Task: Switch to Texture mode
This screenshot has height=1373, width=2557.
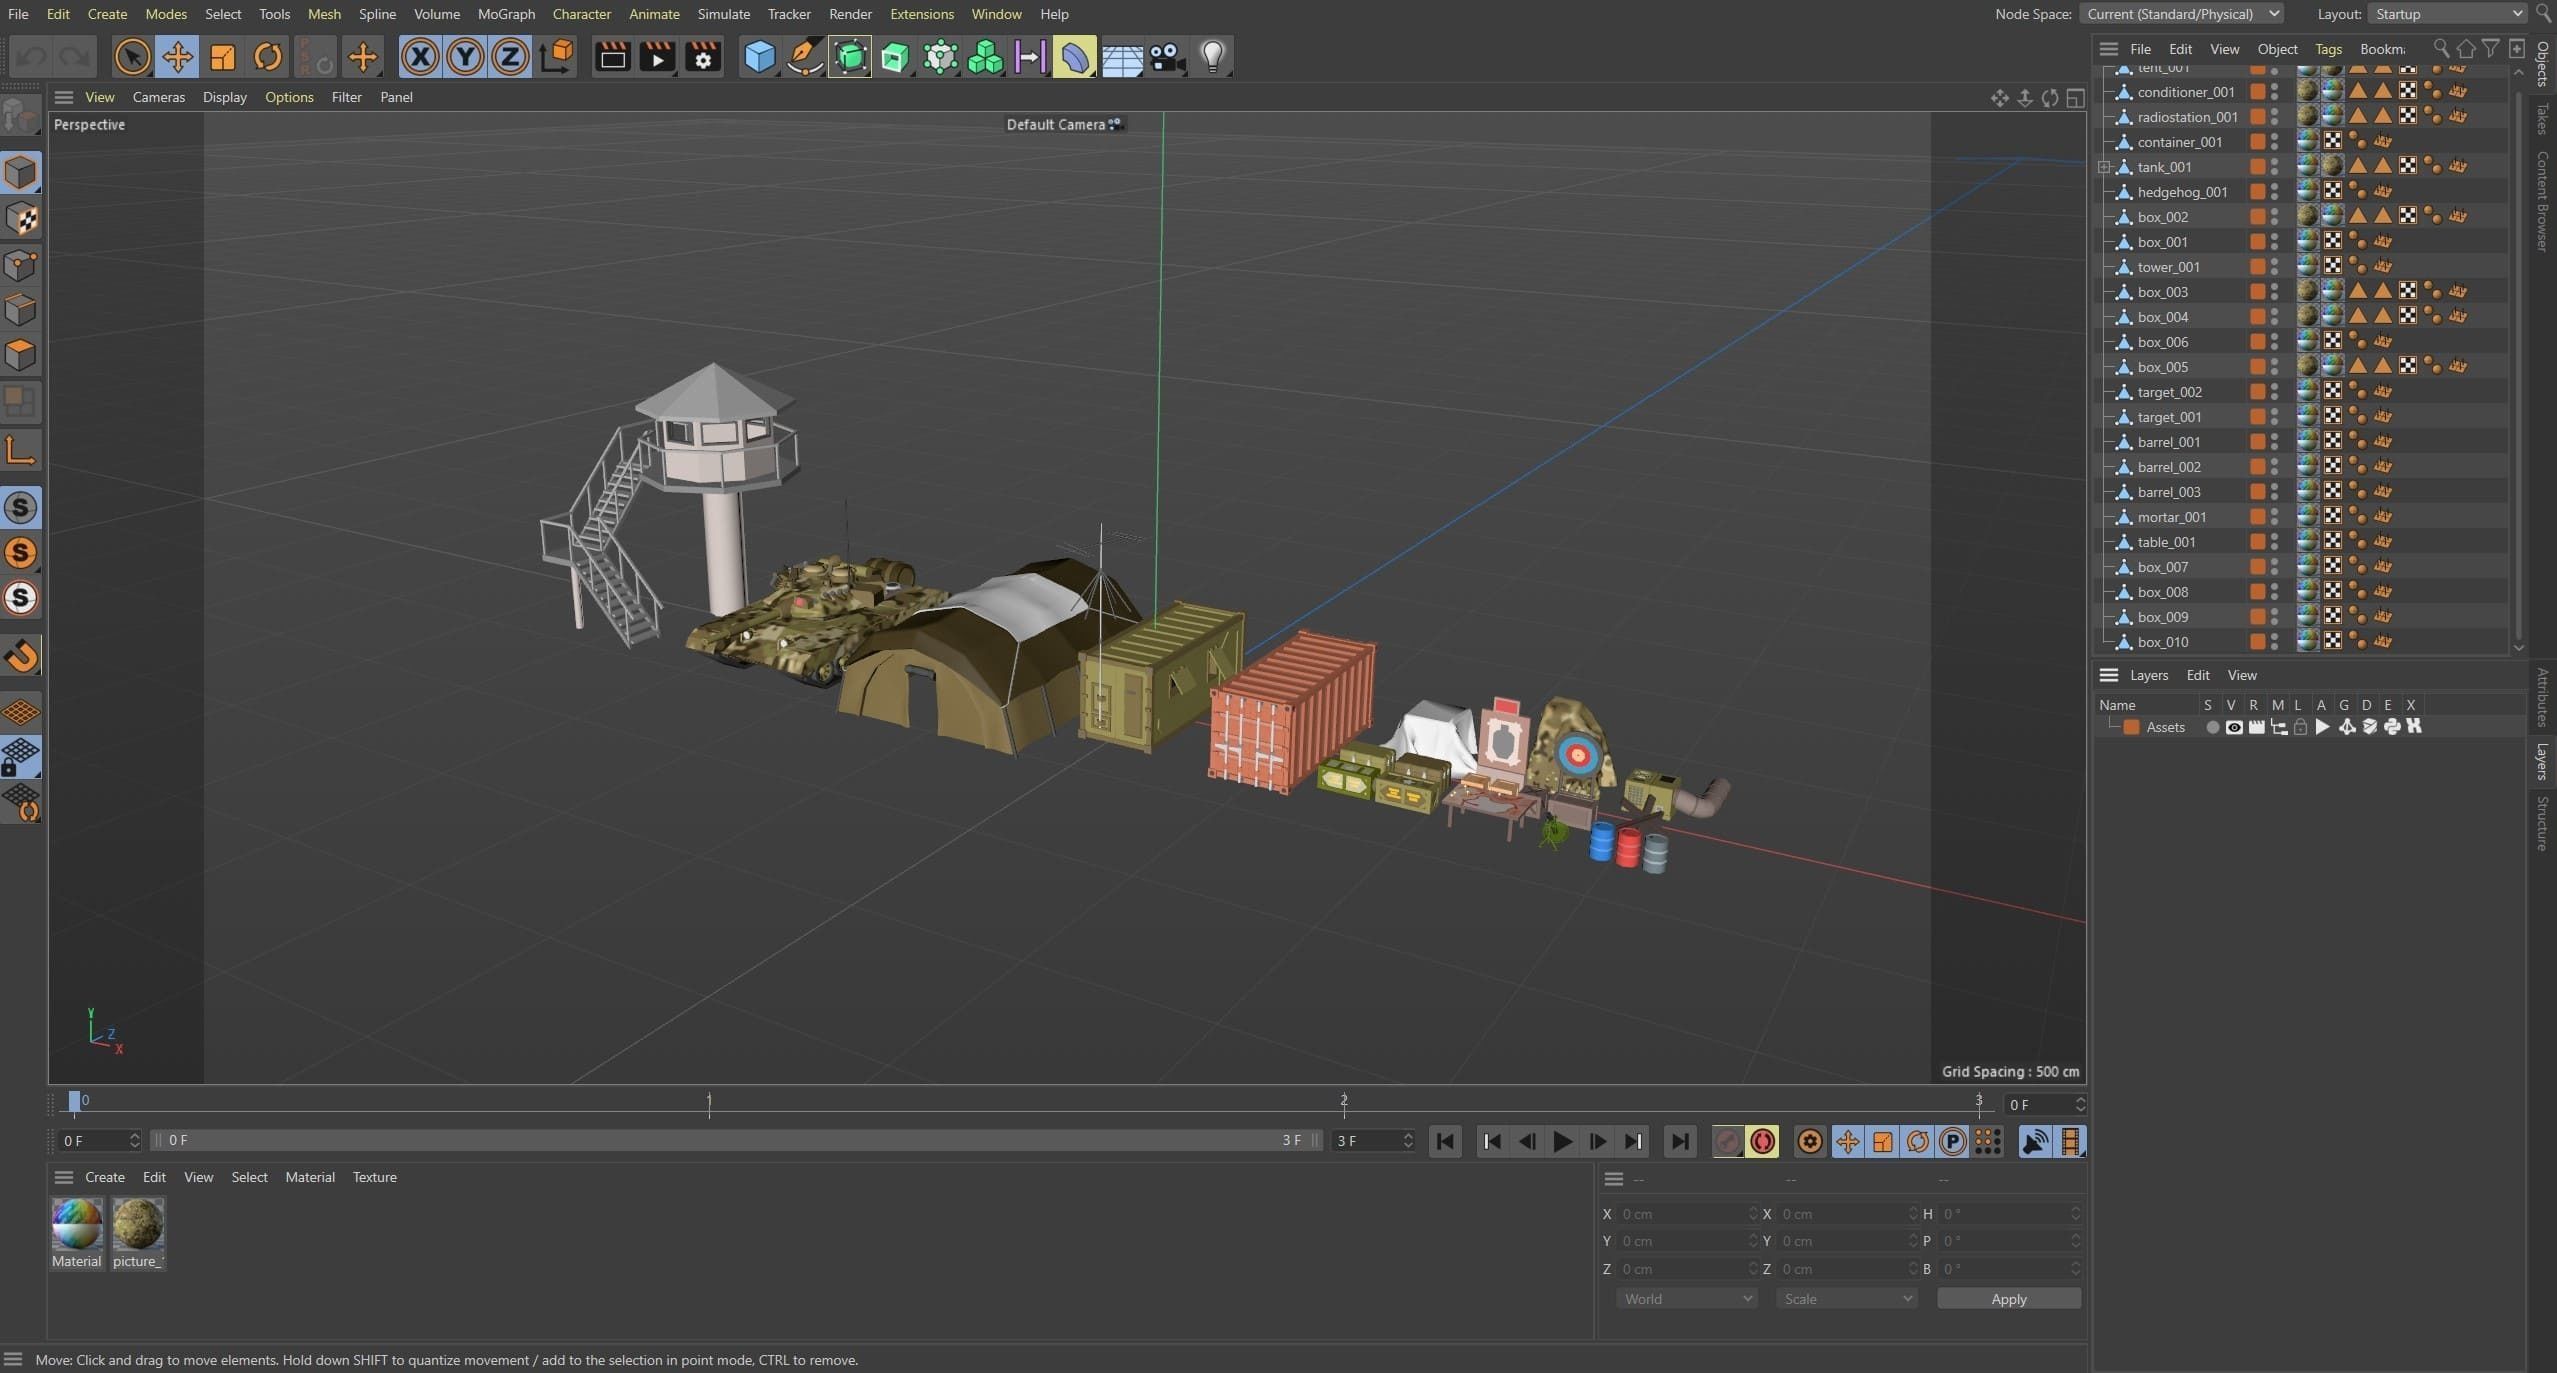Action: 21,219
